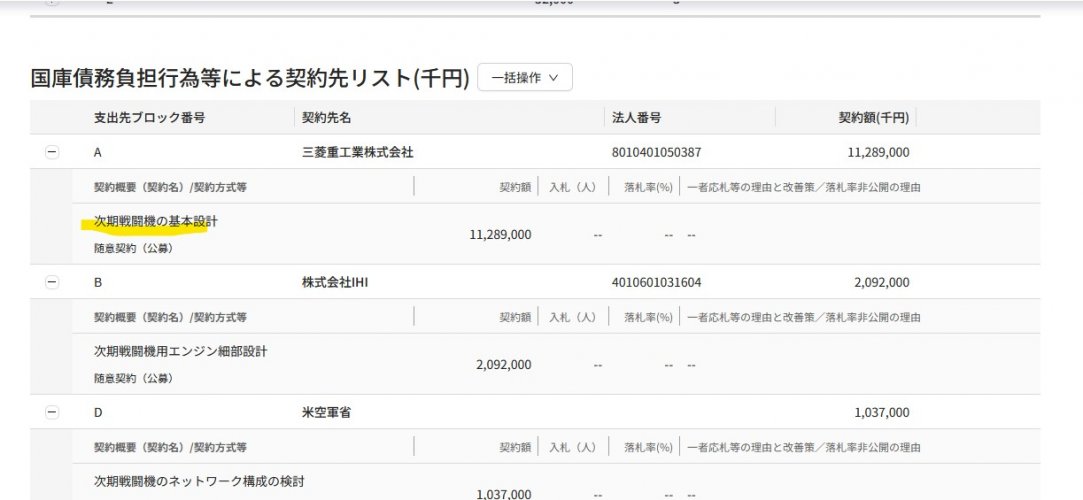
Task: Click 11,289,000 in the 三菱重工業 header row
Action: 879,153
